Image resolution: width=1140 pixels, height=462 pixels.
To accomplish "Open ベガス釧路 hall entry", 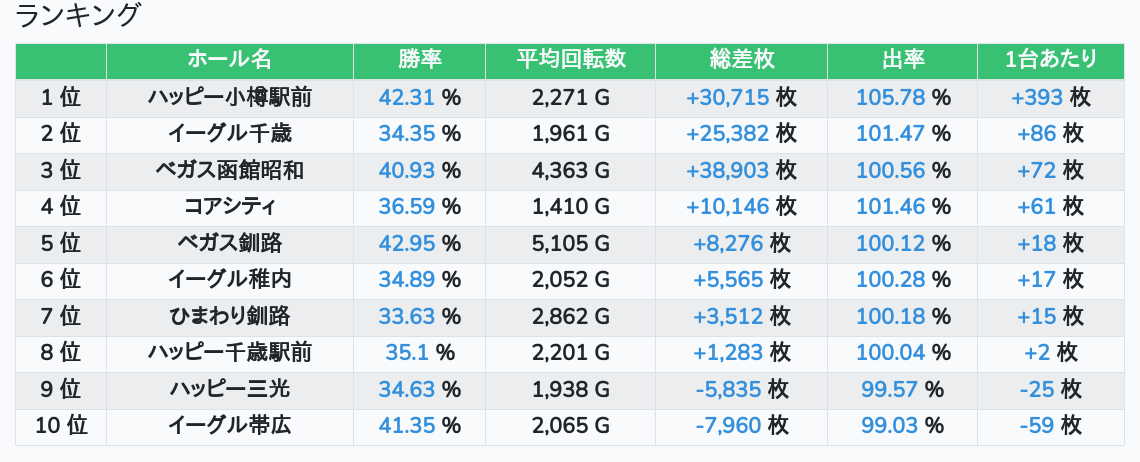I will (x=229, y=244).
